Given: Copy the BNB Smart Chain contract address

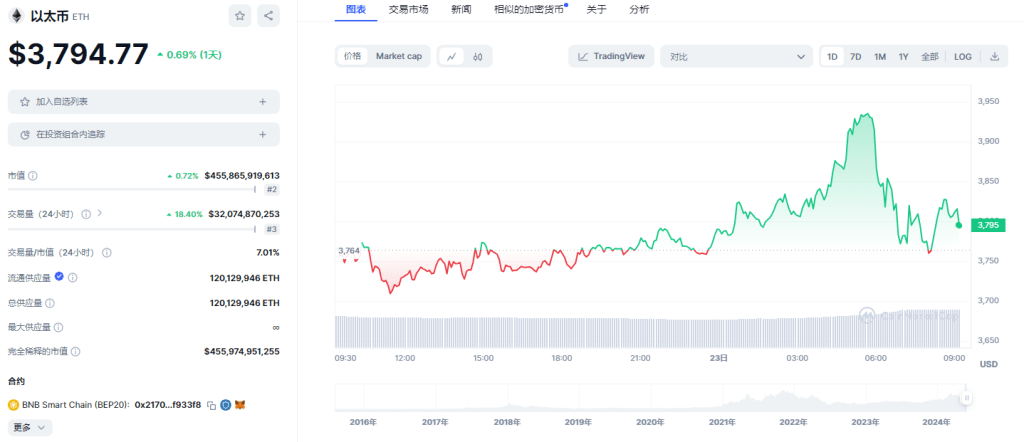Looking at the screenshot, I should (212, 405).
